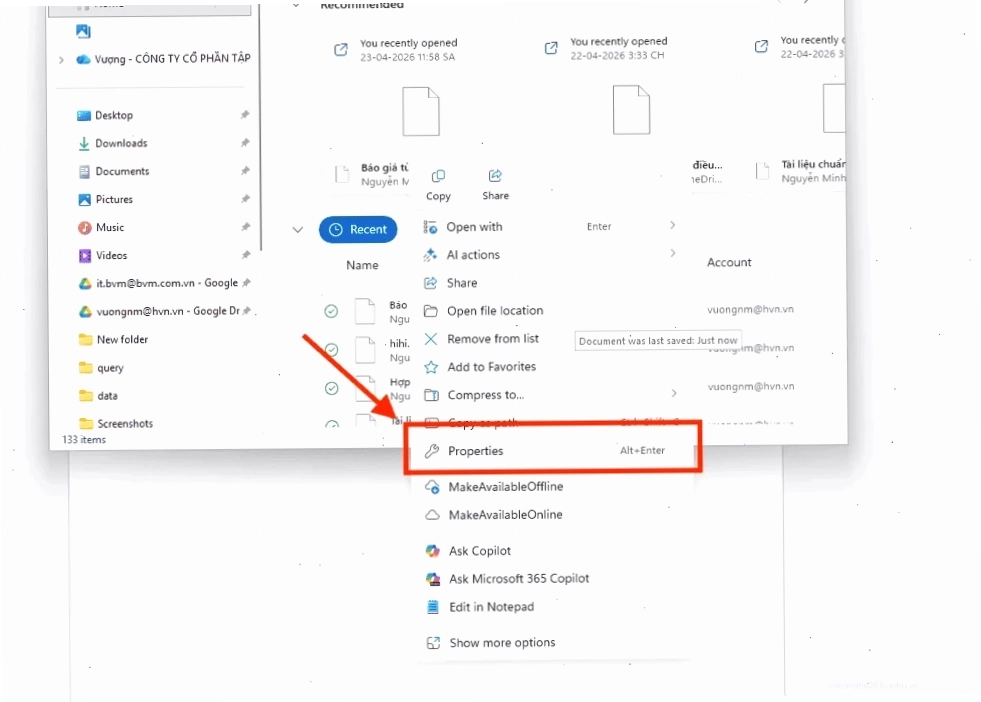981x702 pixels.
Task: Sort the file list by Account column
Action: click(x=729, y=263)
